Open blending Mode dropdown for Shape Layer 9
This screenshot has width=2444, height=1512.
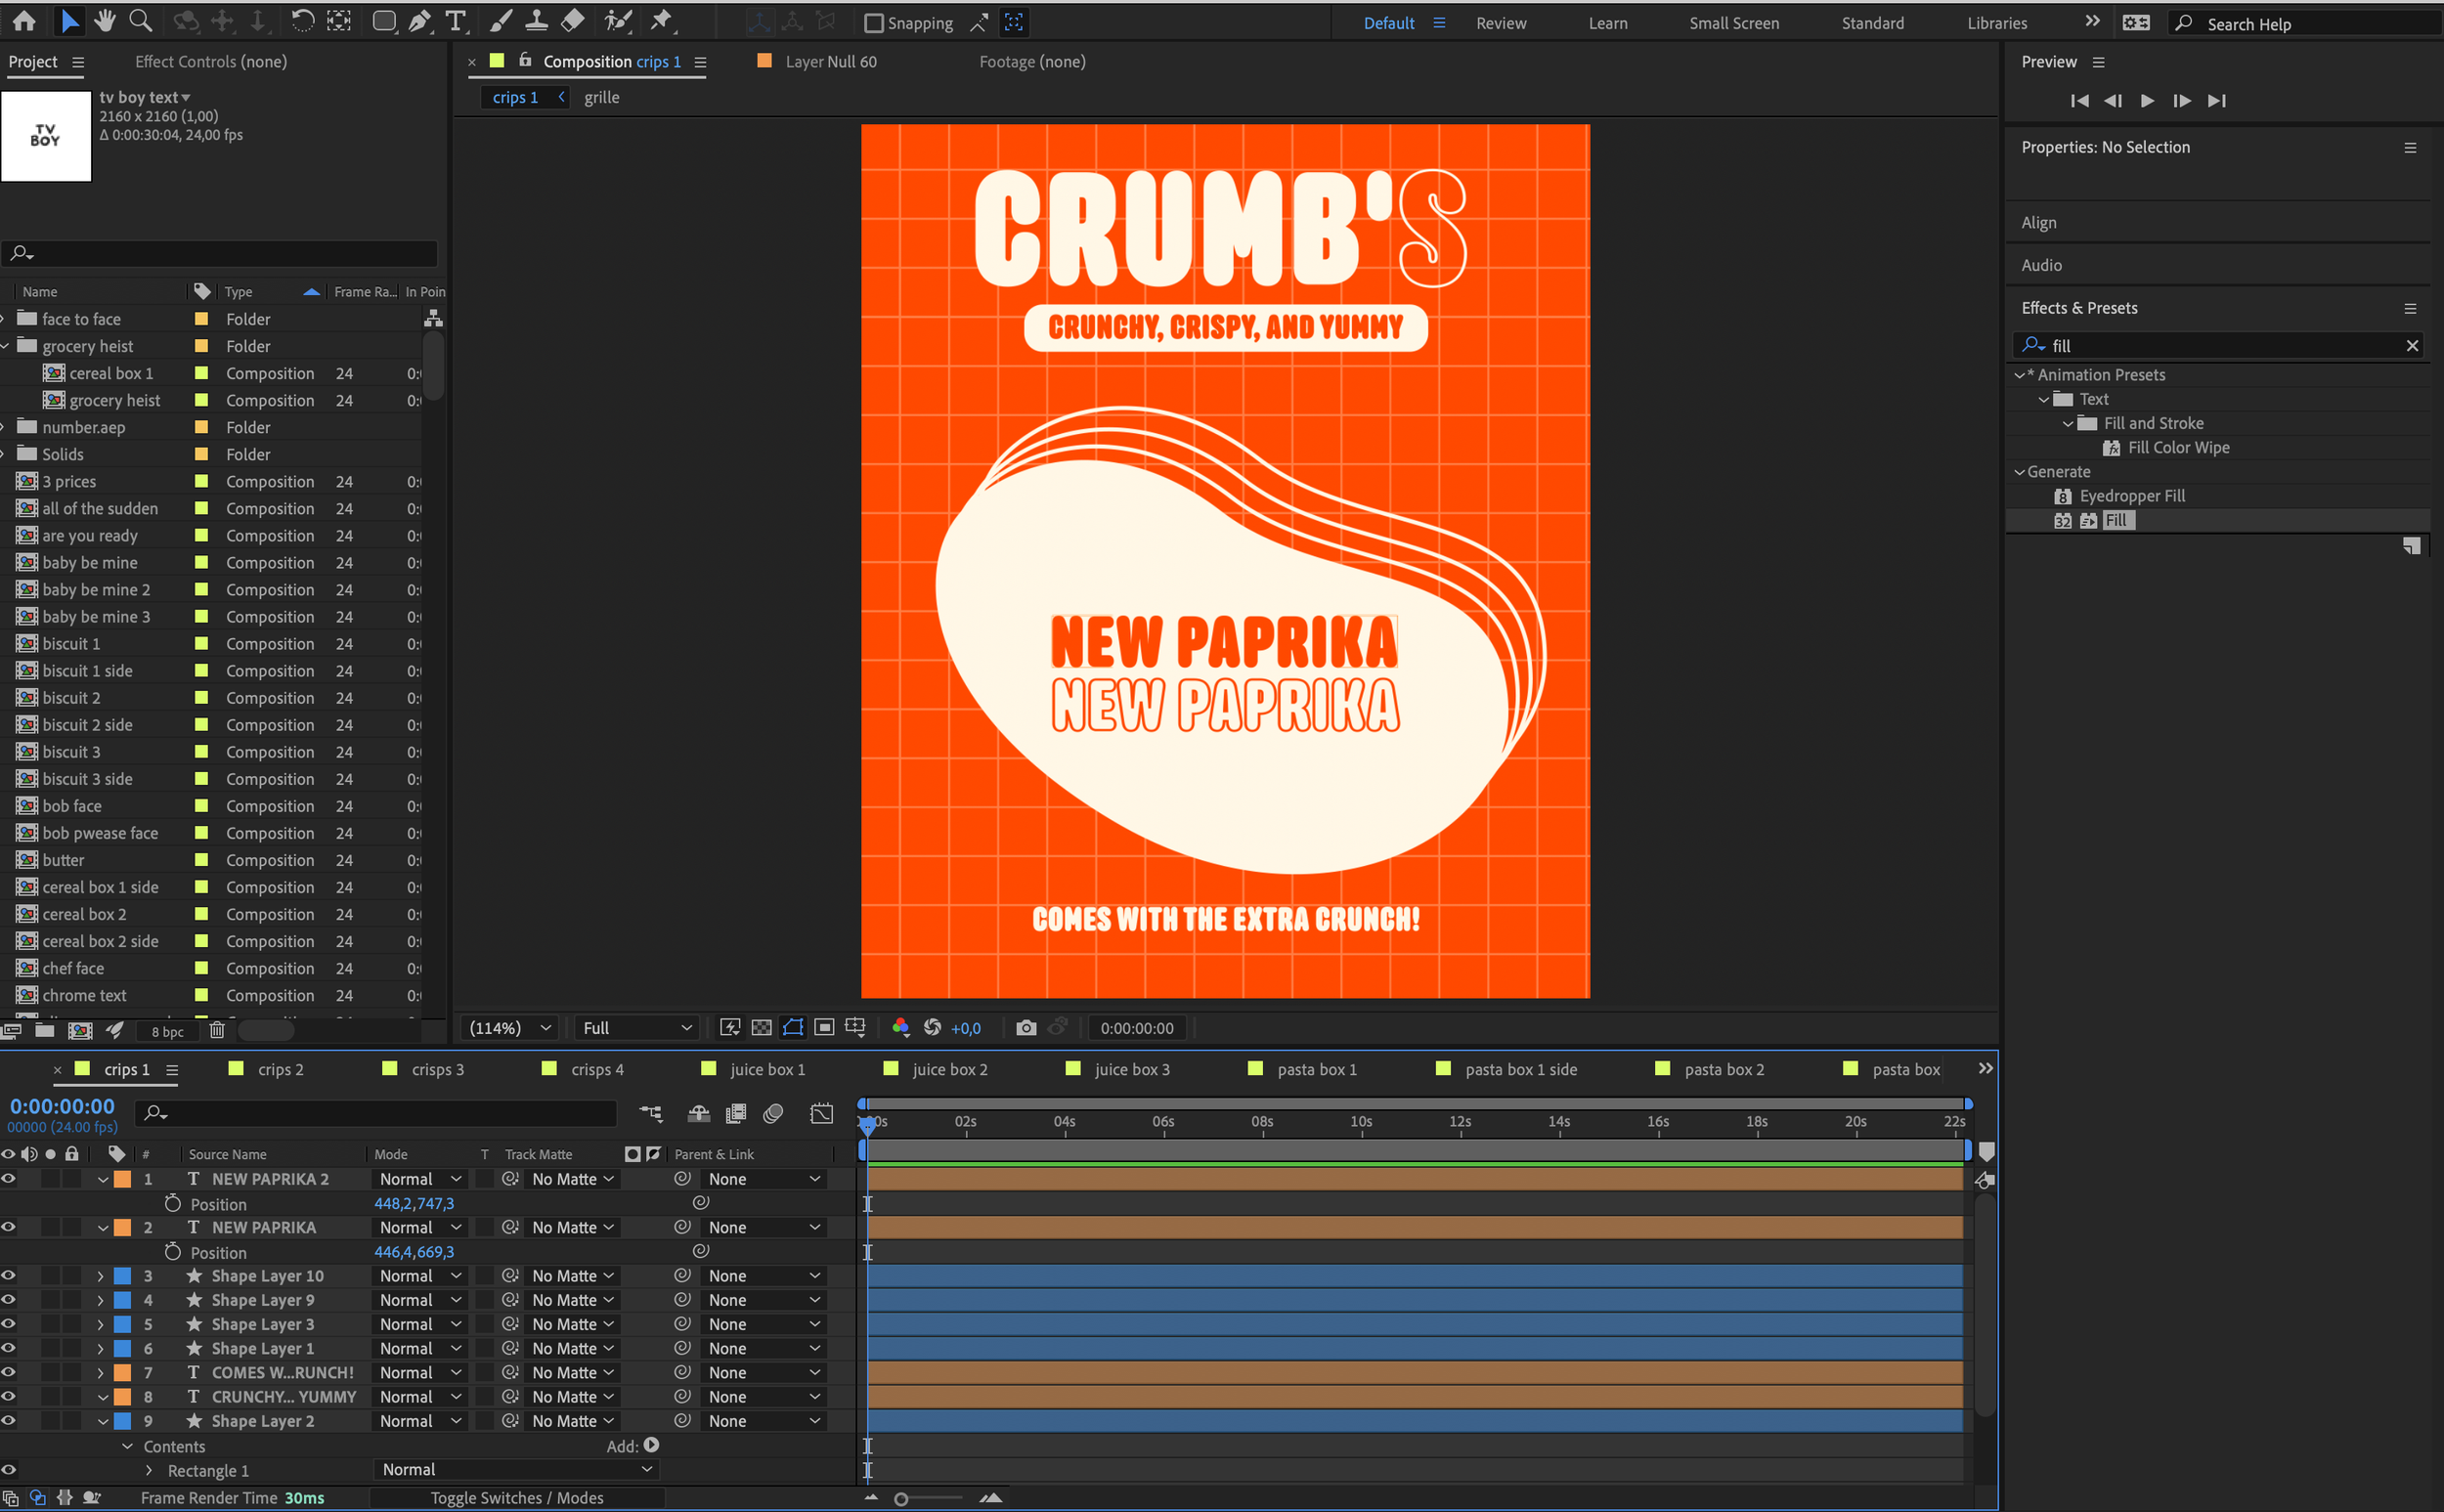420,1300
